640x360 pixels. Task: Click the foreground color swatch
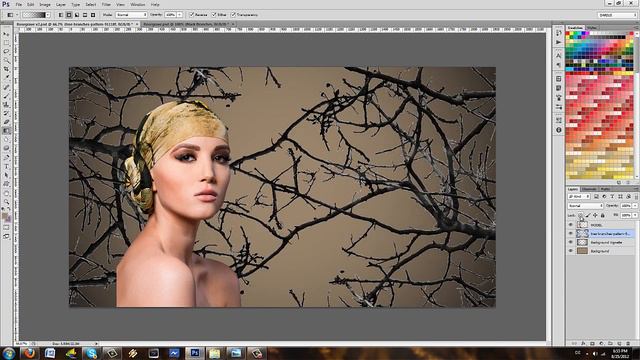coord(5,216)
